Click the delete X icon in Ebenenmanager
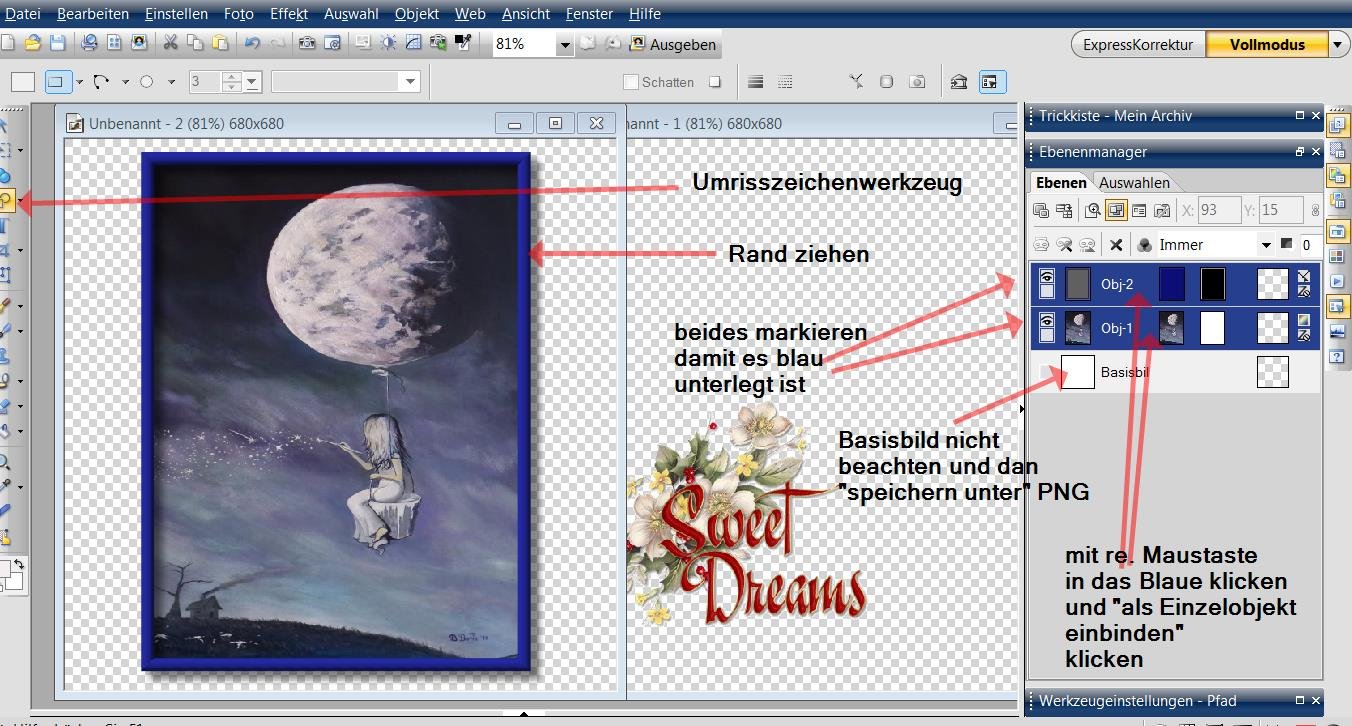 click(x=1117, y=245)
